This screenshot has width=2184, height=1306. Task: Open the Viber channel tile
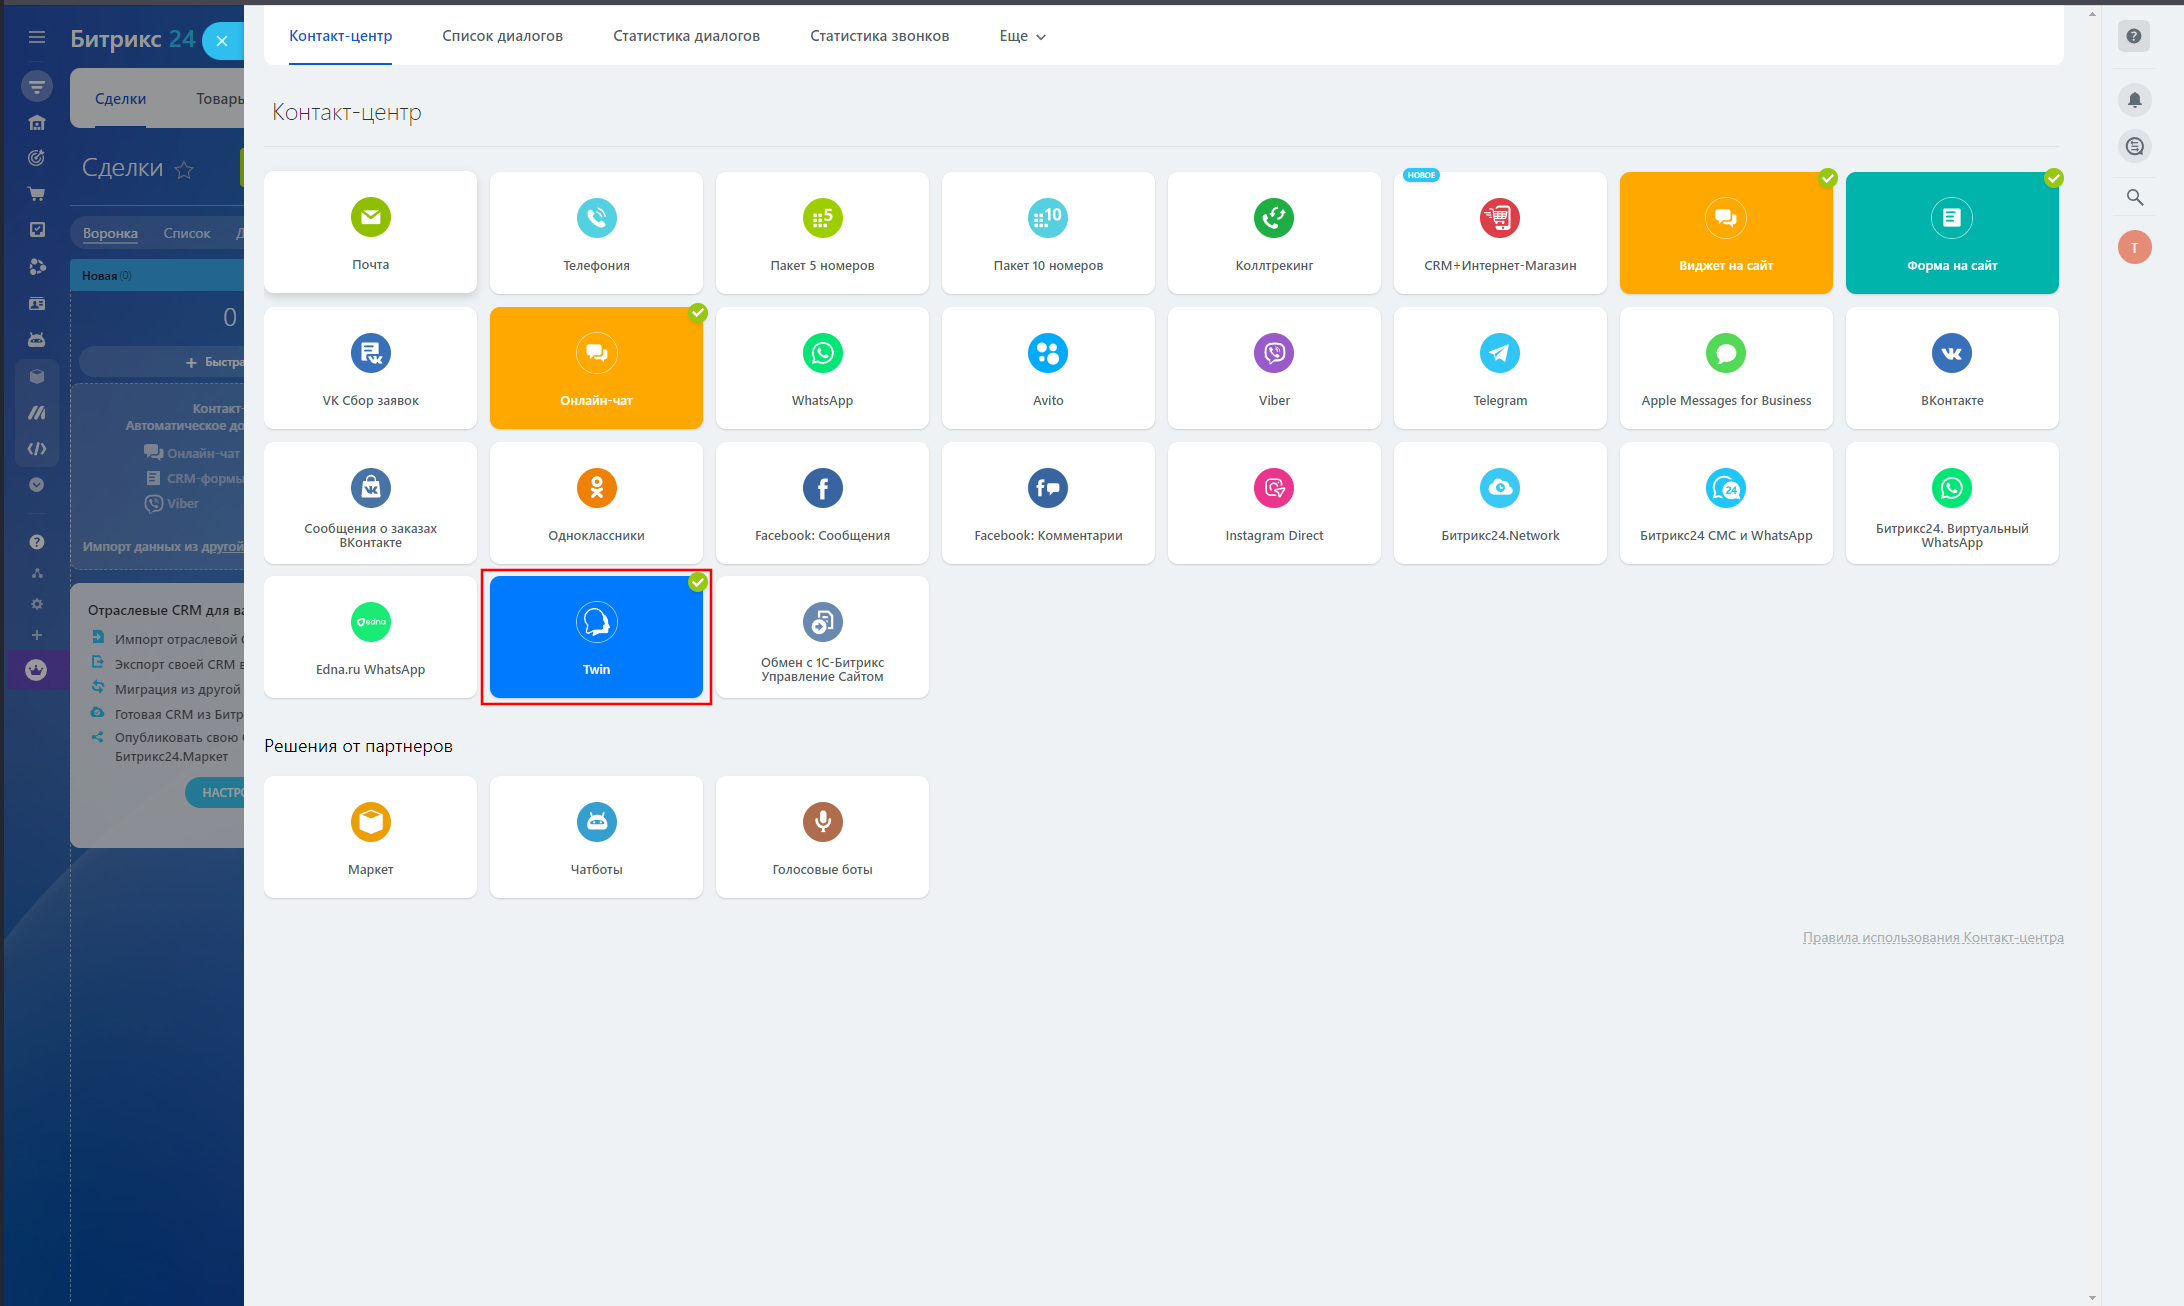pos(1274,367)
